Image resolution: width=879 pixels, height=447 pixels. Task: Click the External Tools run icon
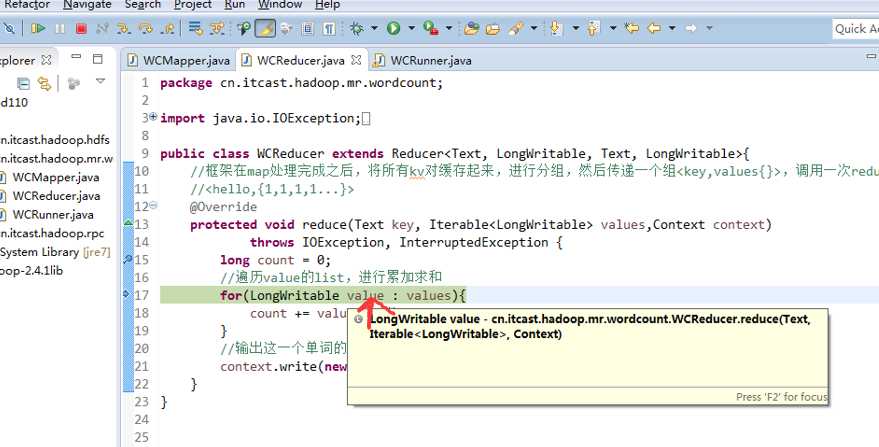(x=431, y=28)
